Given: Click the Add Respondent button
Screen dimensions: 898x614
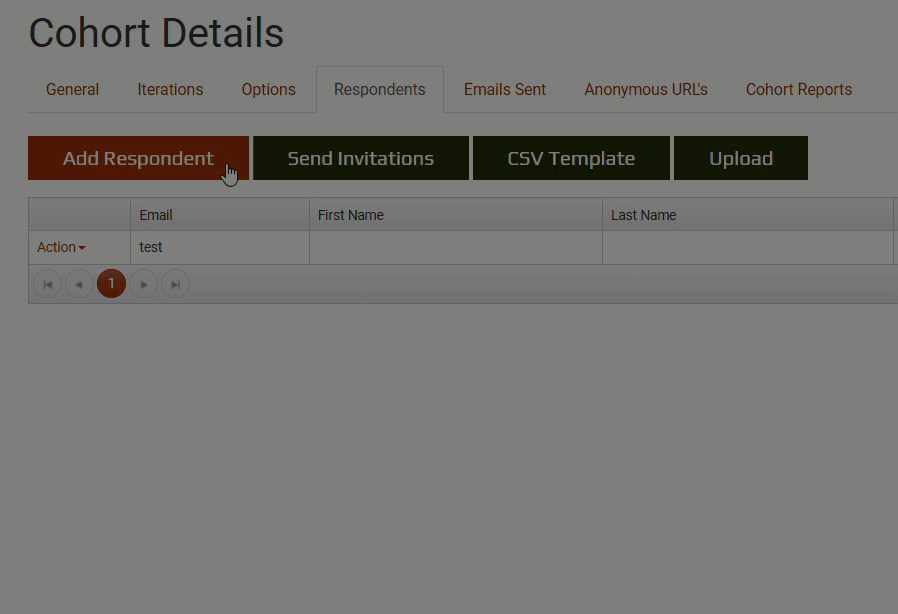Looking at the screenshot, I should coord(138,158).
